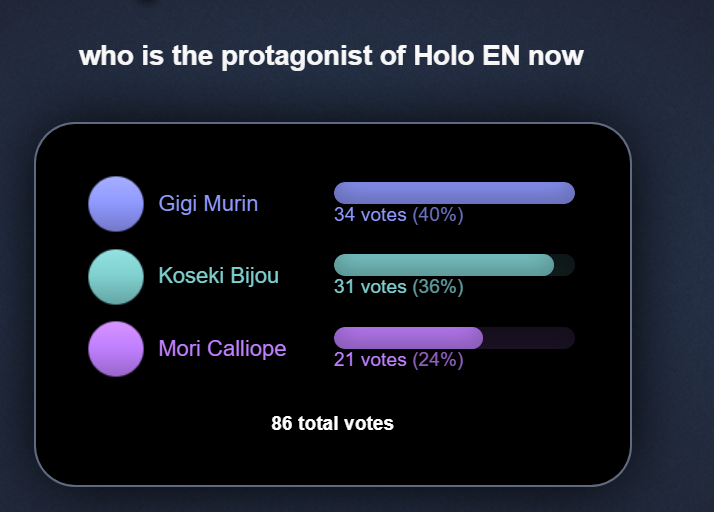Click the 31 votes (36%) label
The width and height of the screenshot is (714, 512).
398,287
